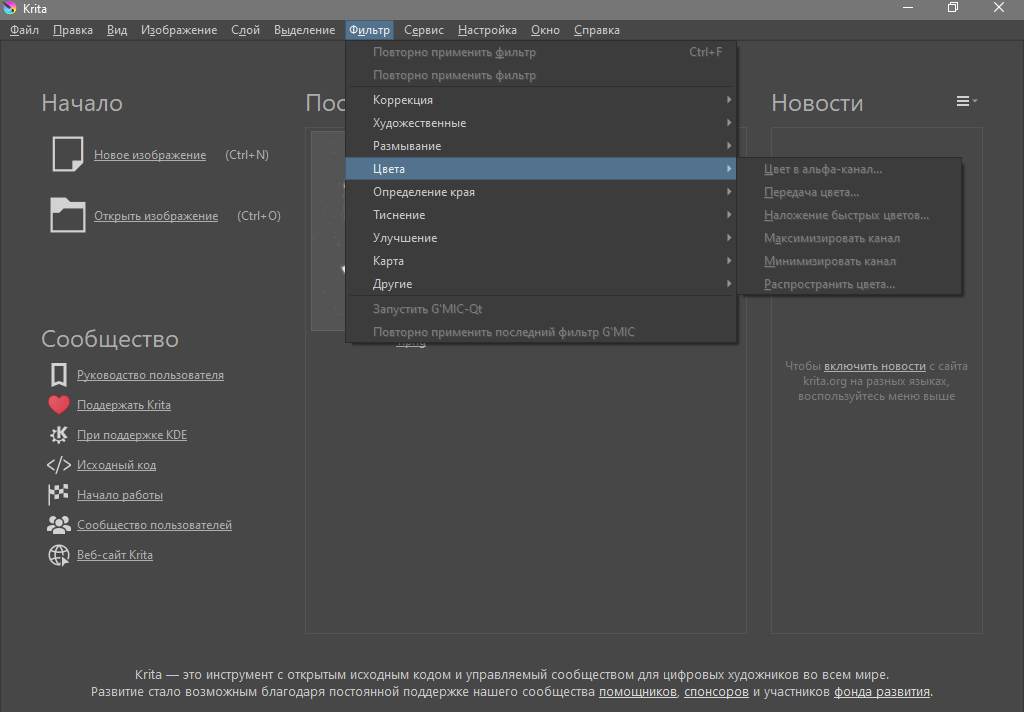This screenshot has height=712, width=1024.
Task: Click Запустить G'MIC-Qt menu entry
Action: (541, 309)
